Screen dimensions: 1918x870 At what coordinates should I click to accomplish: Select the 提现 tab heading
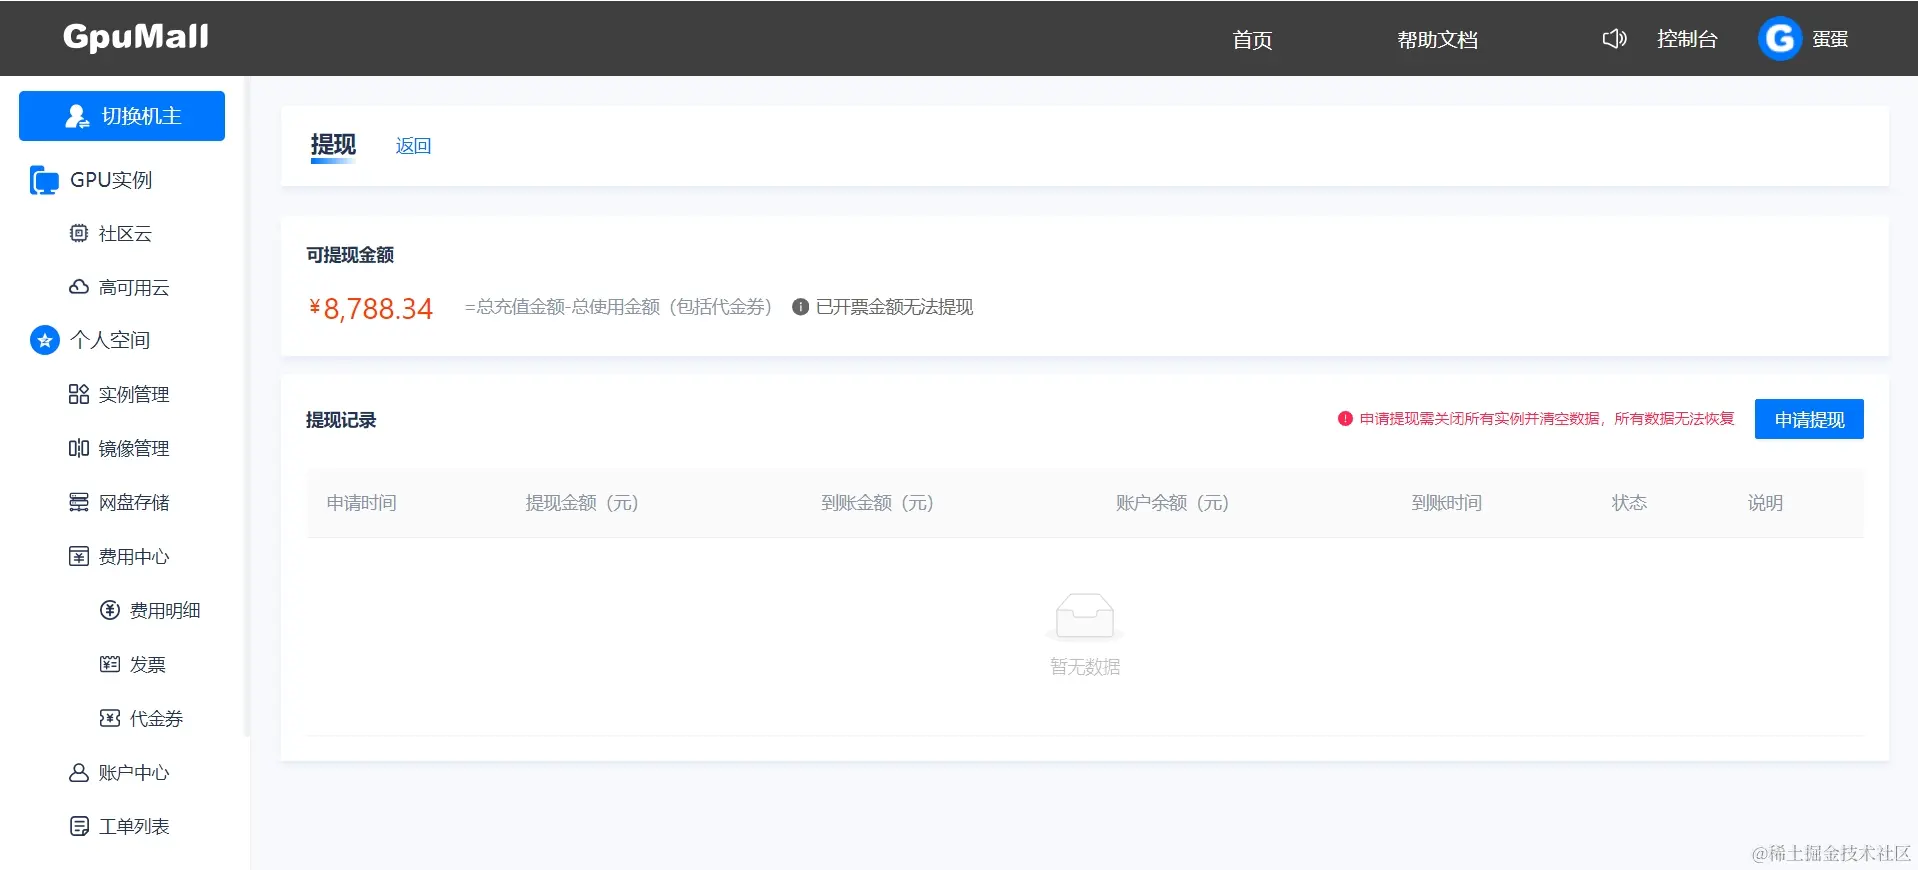[333, 145]
